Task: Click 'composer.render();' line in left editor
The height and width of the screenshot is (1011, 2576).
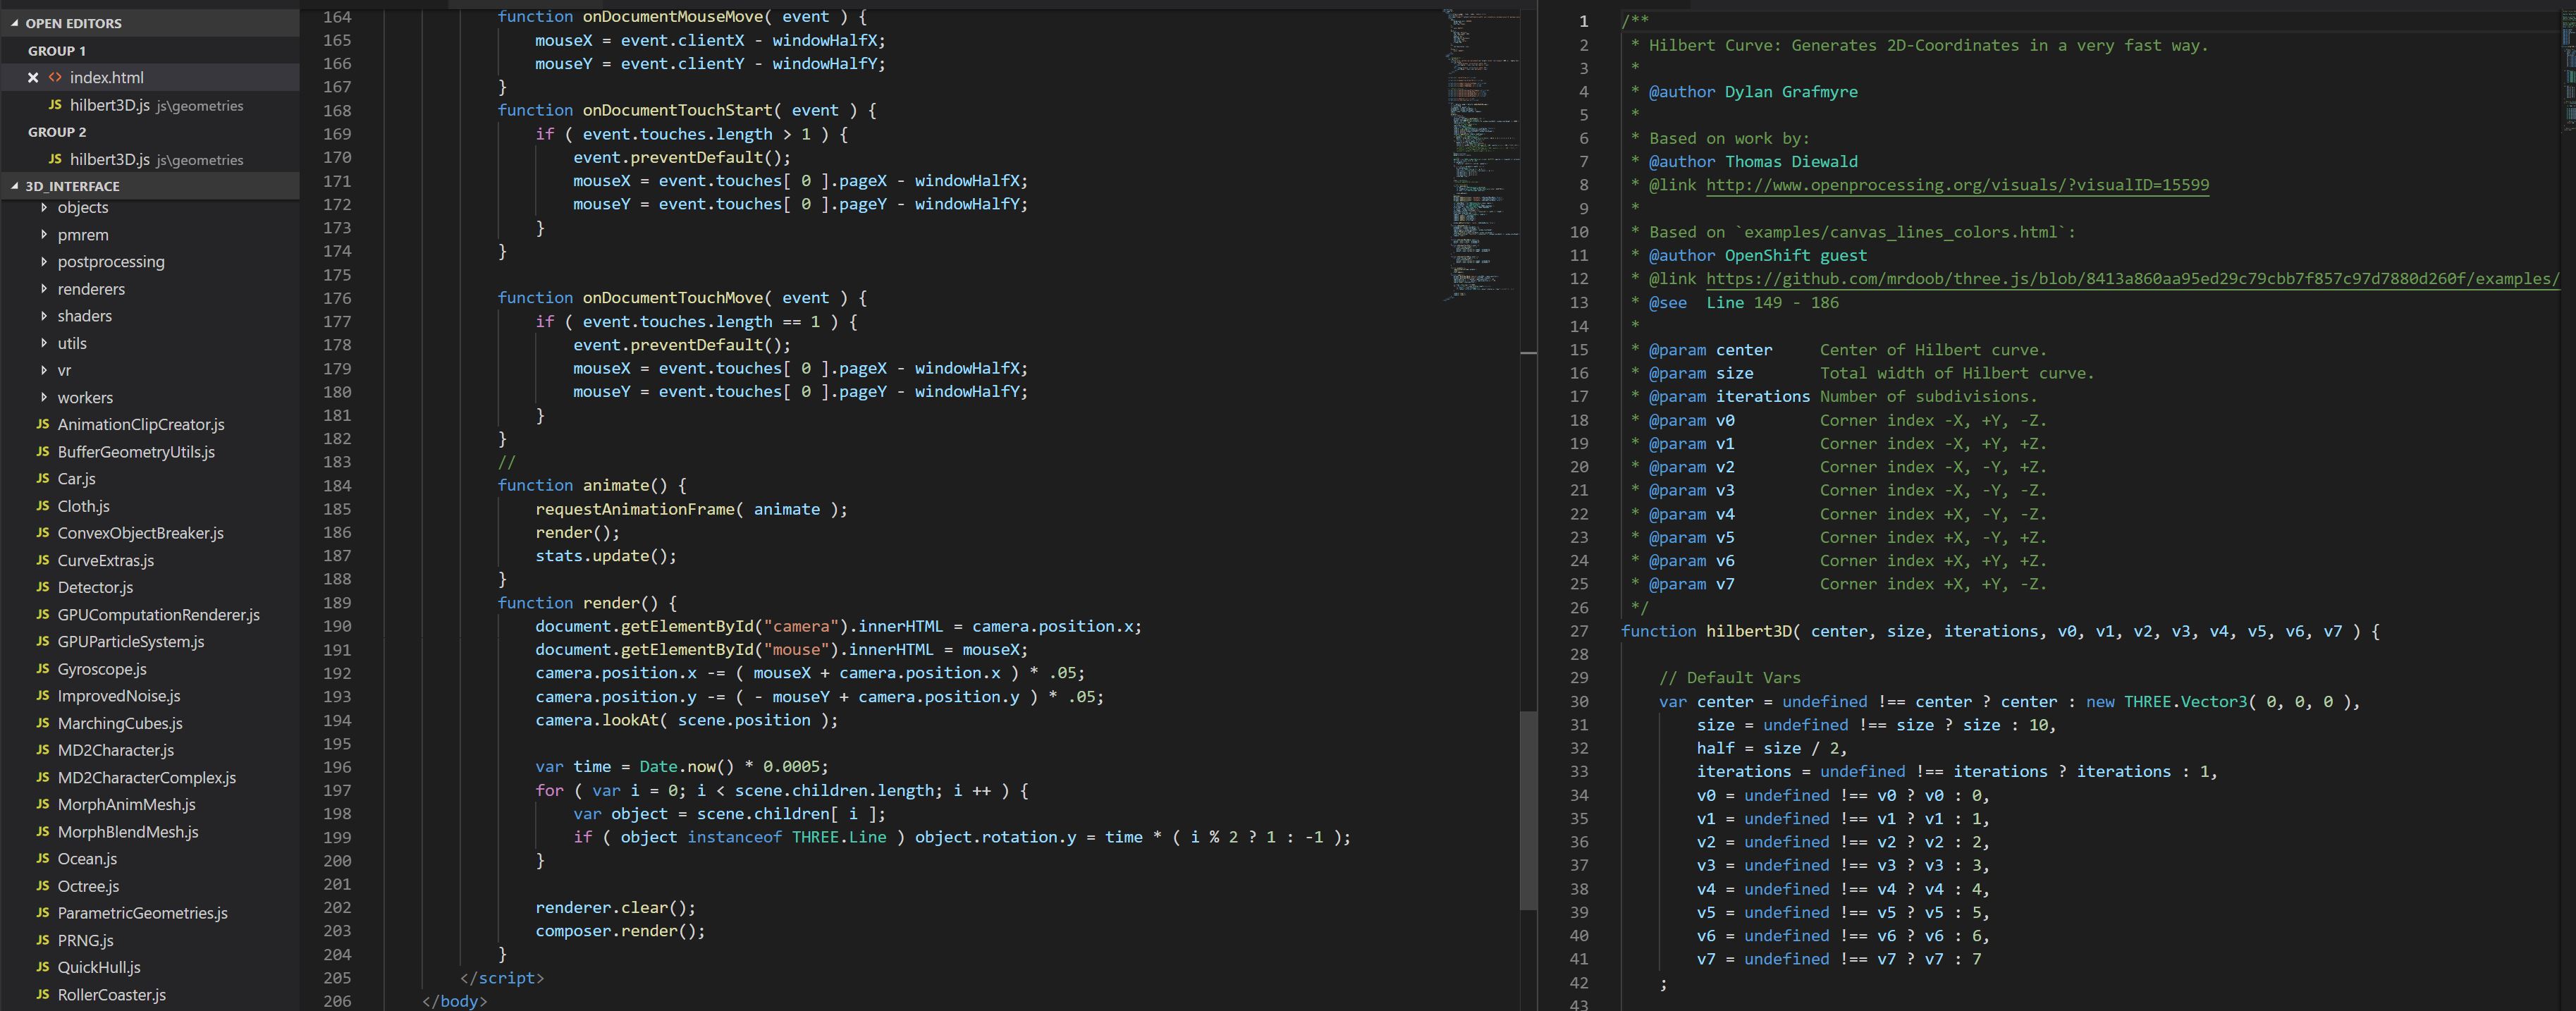Action: coord(620,931)
